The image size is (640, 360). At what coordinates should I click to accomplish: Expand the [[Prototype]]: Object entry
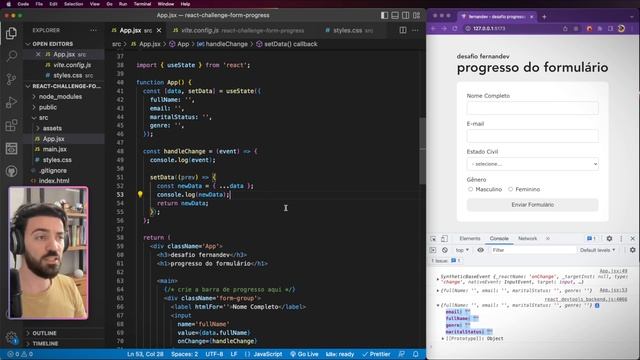coord(443,339)
